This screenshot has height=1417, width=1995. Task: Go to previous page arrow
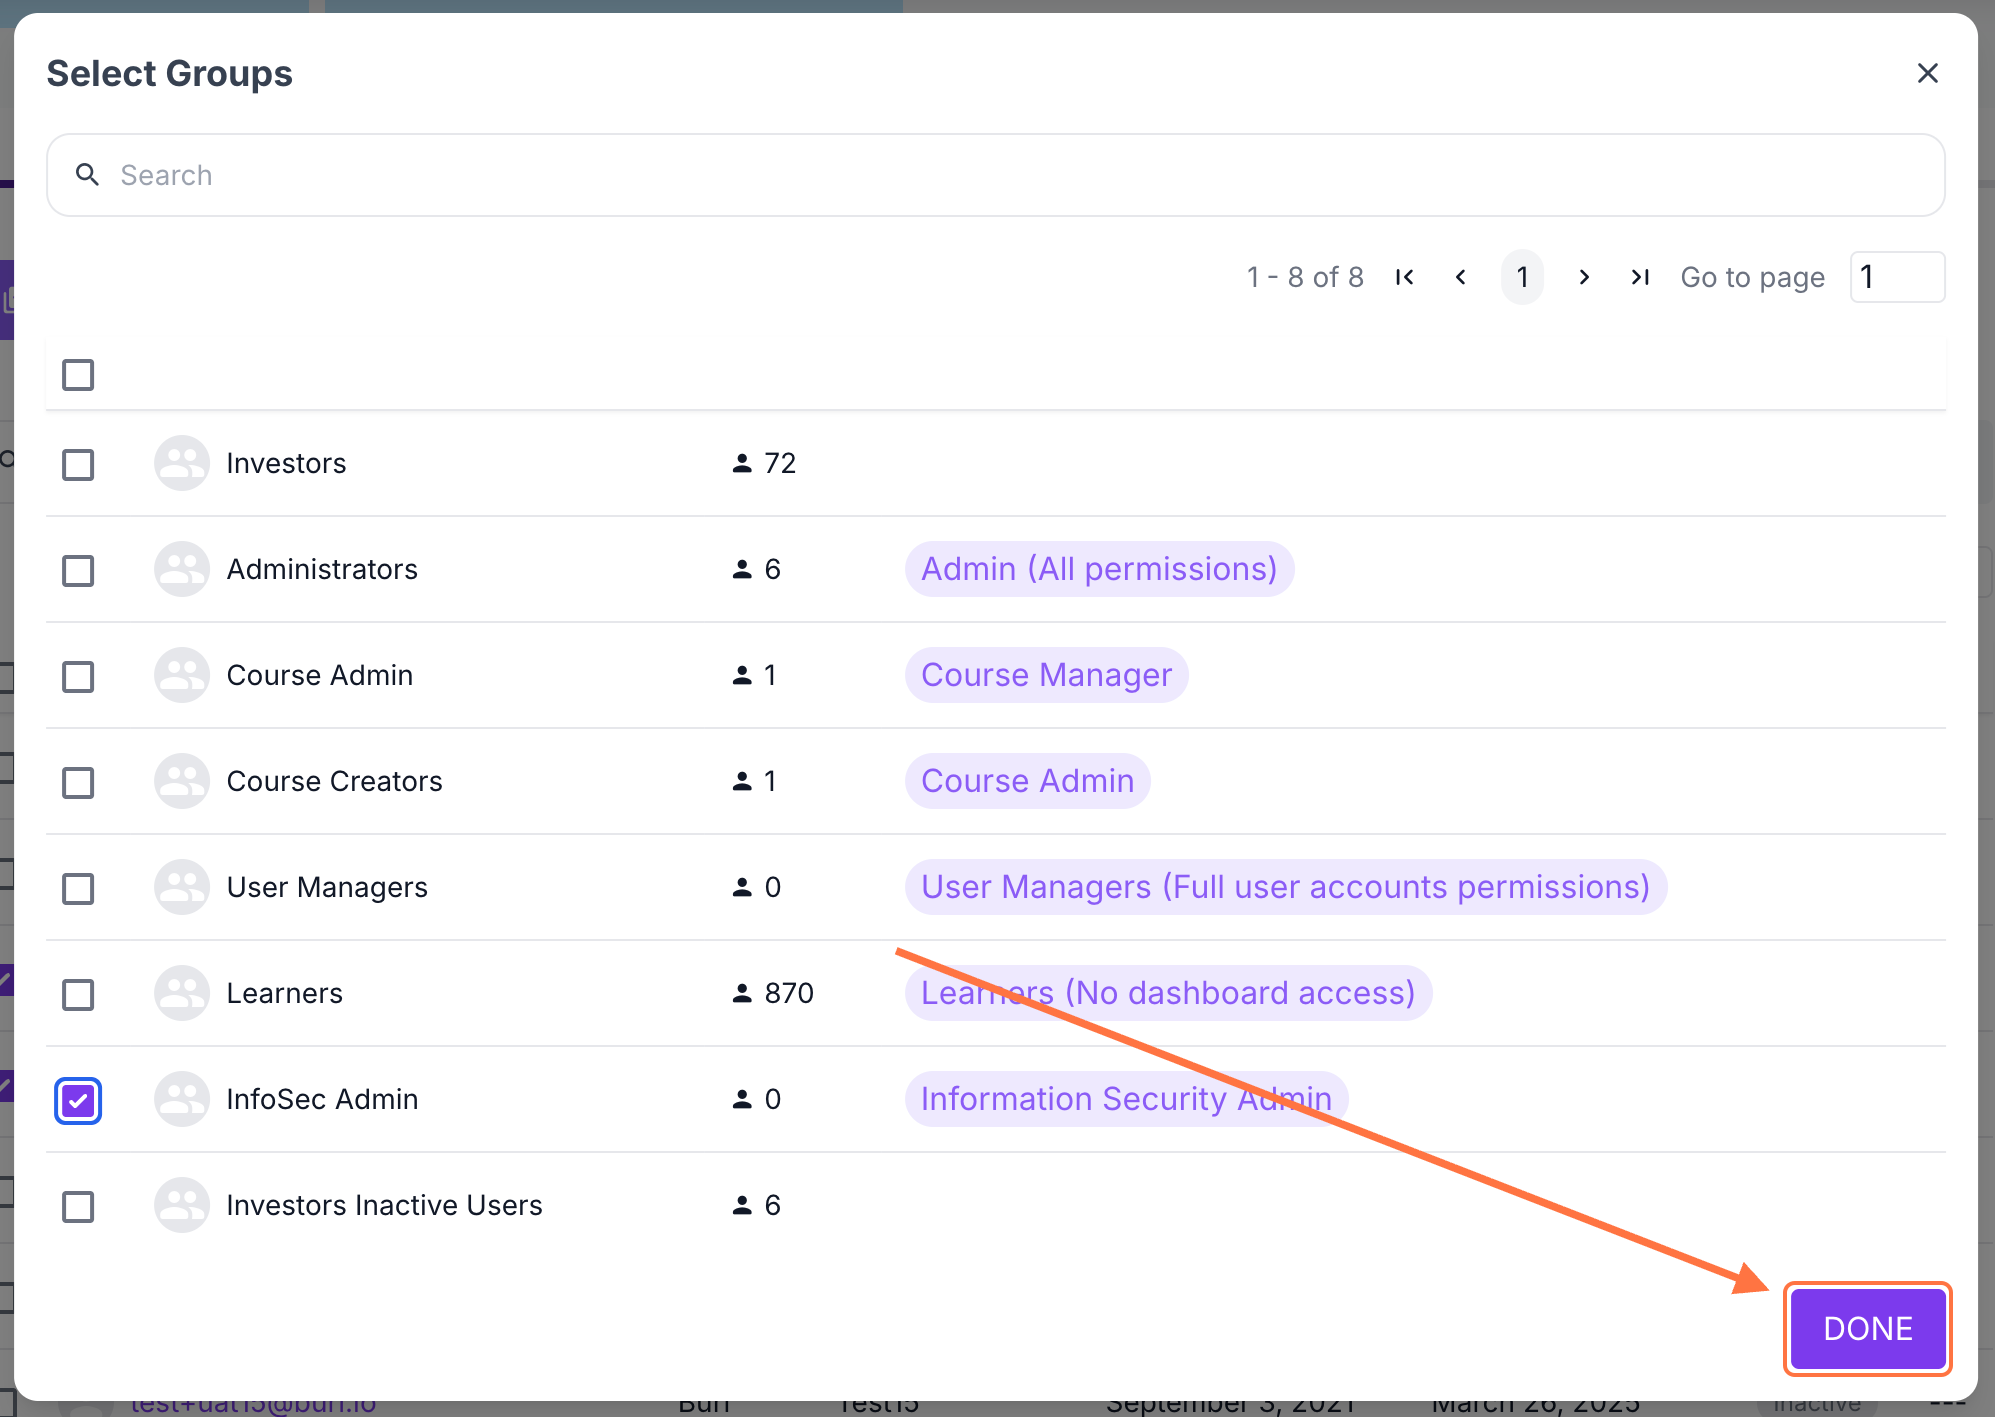point(1461,277)
